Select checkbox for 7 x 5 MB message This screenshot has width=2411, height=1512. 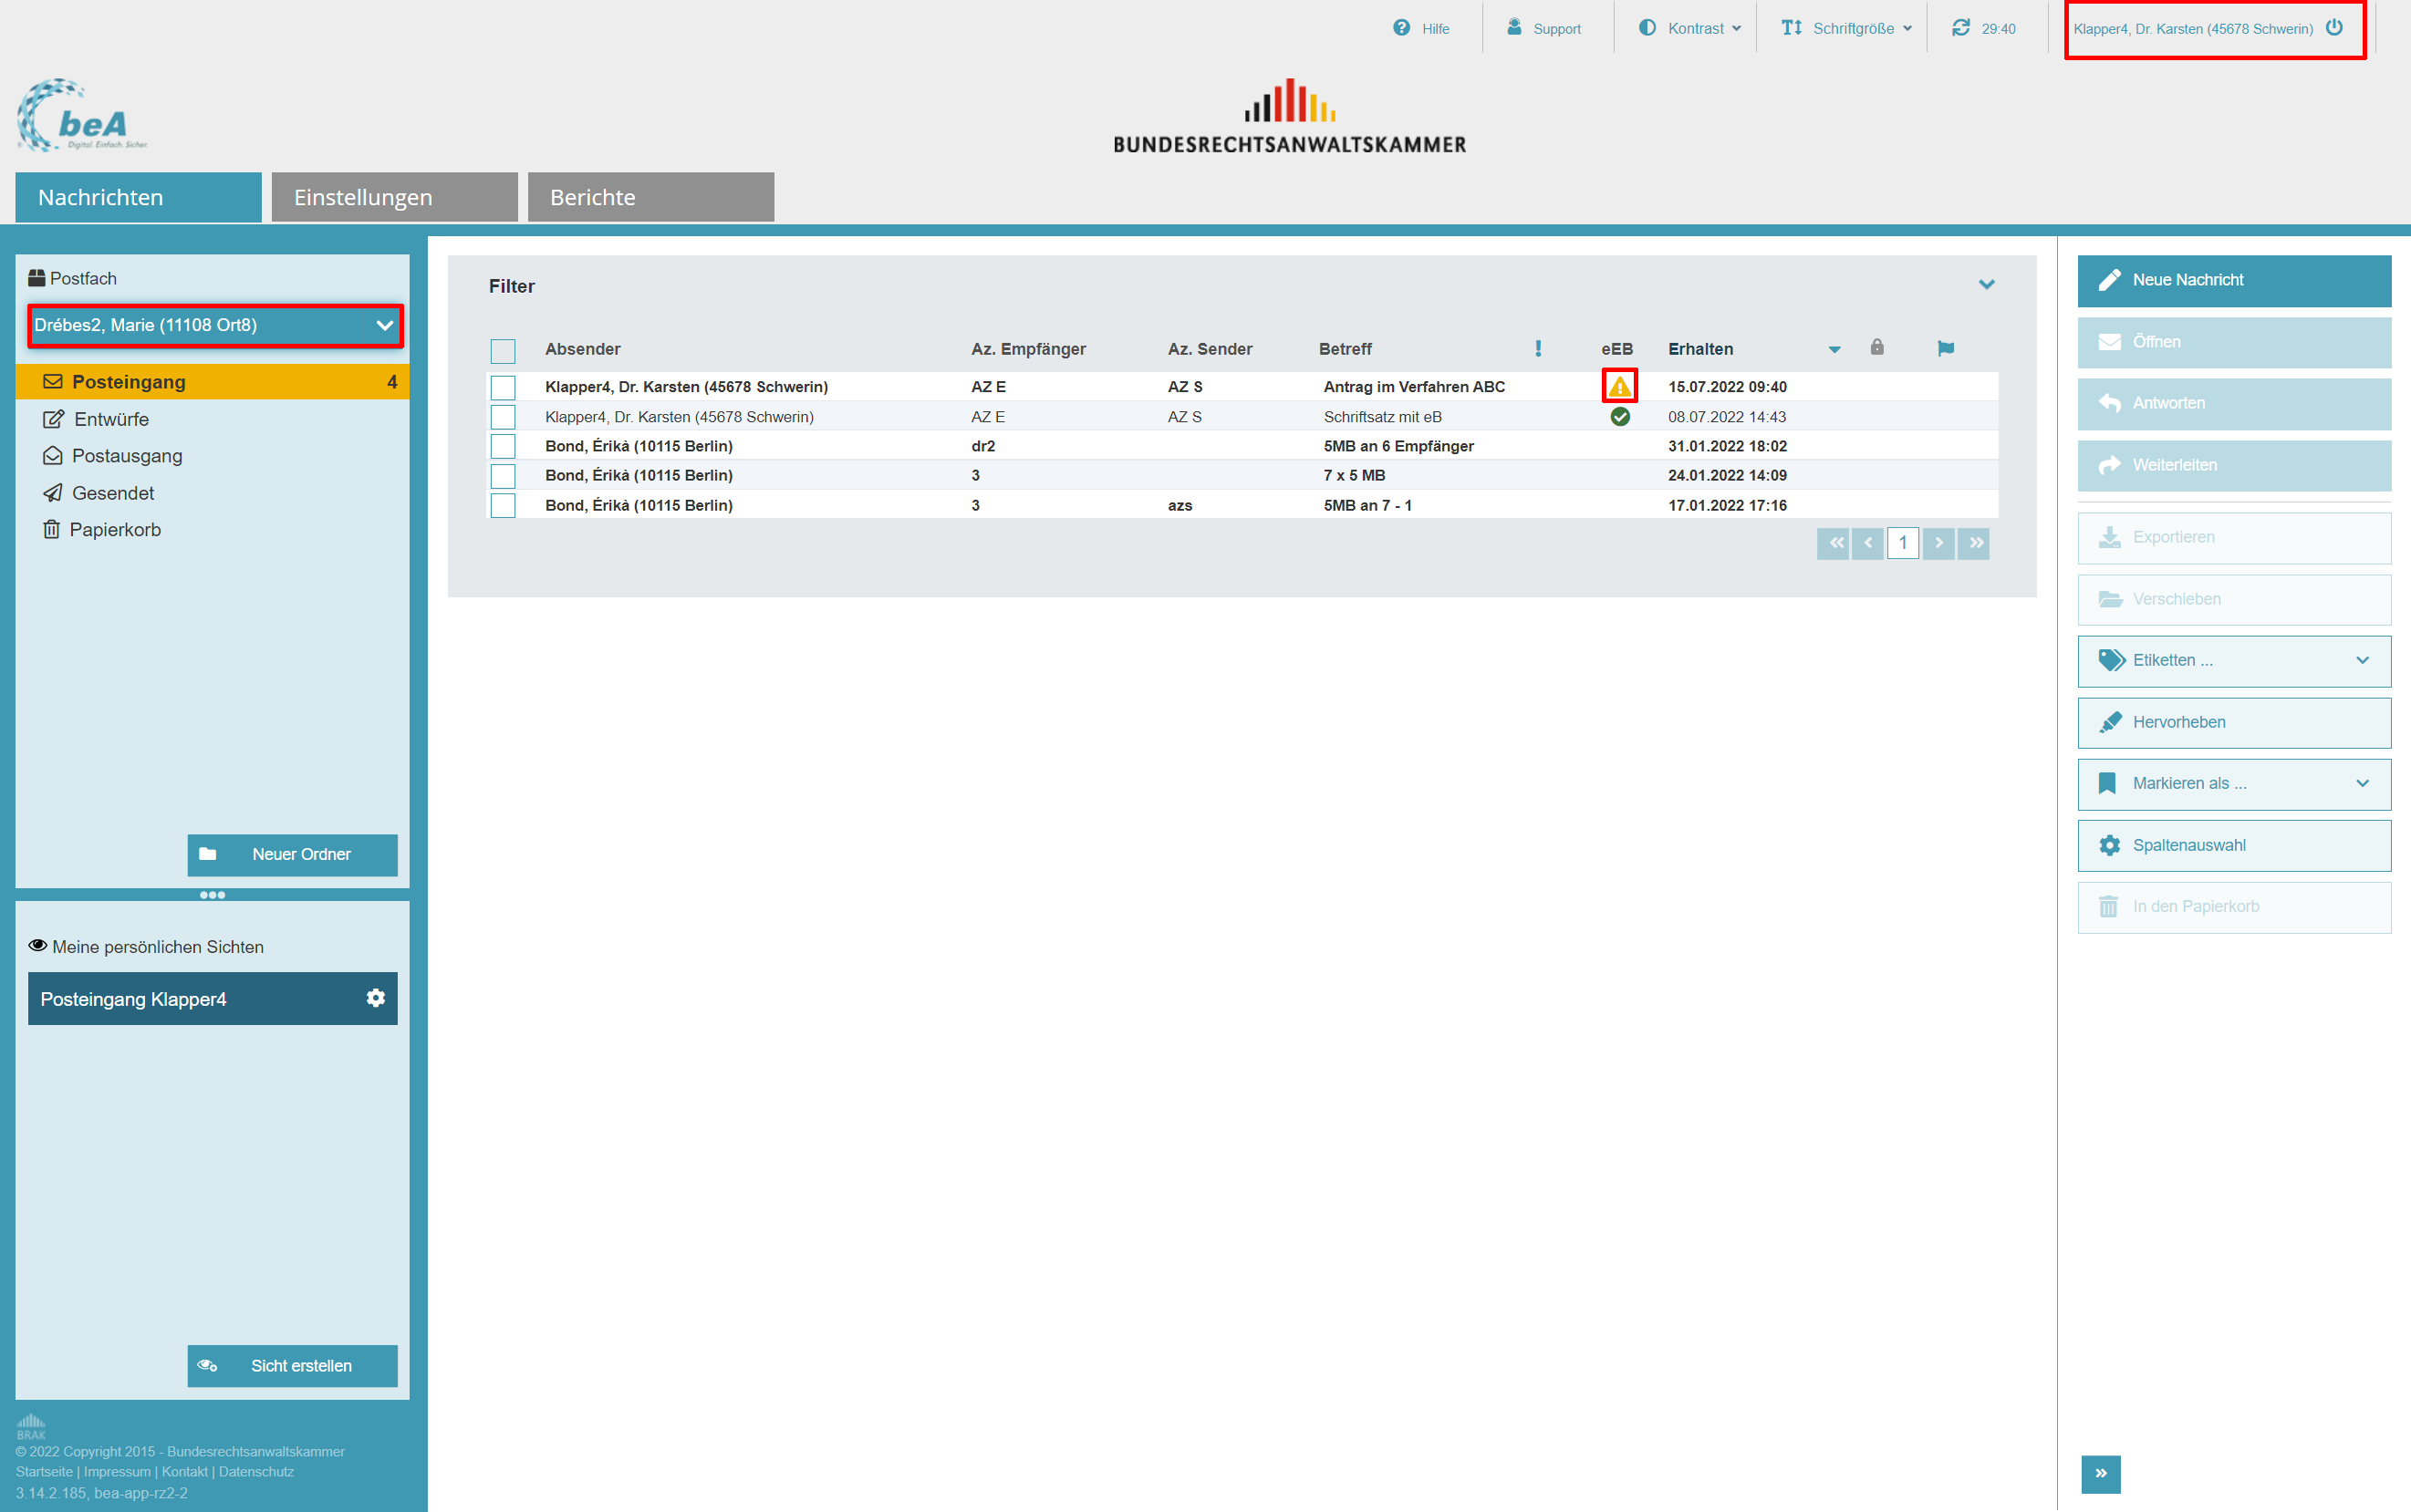[x=503, y=476]
